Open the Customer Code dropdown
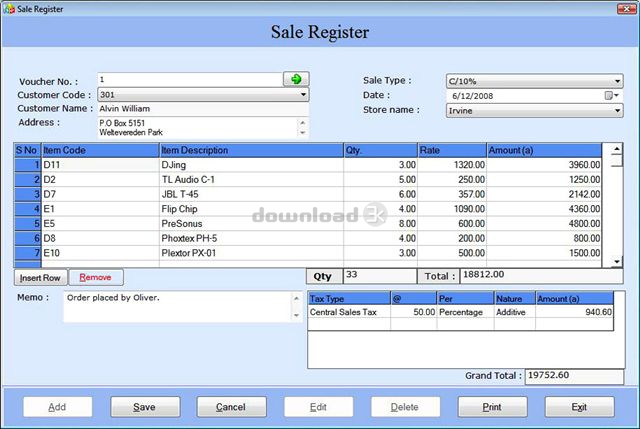The image size is (640, 429). click(303, 95)
